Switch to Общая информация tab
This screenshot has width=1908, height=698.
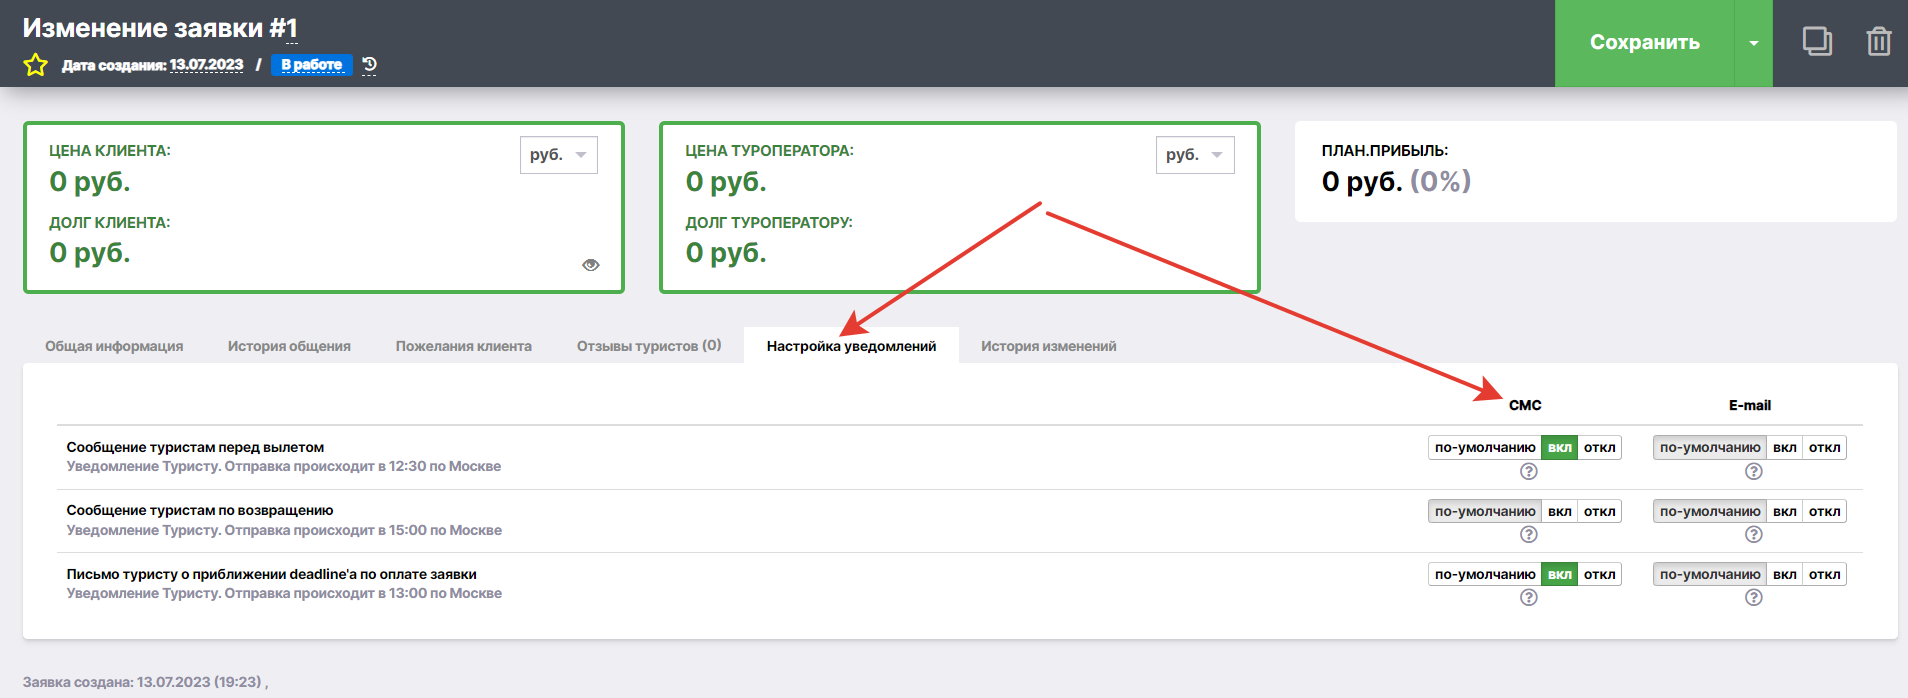(114, 346)
